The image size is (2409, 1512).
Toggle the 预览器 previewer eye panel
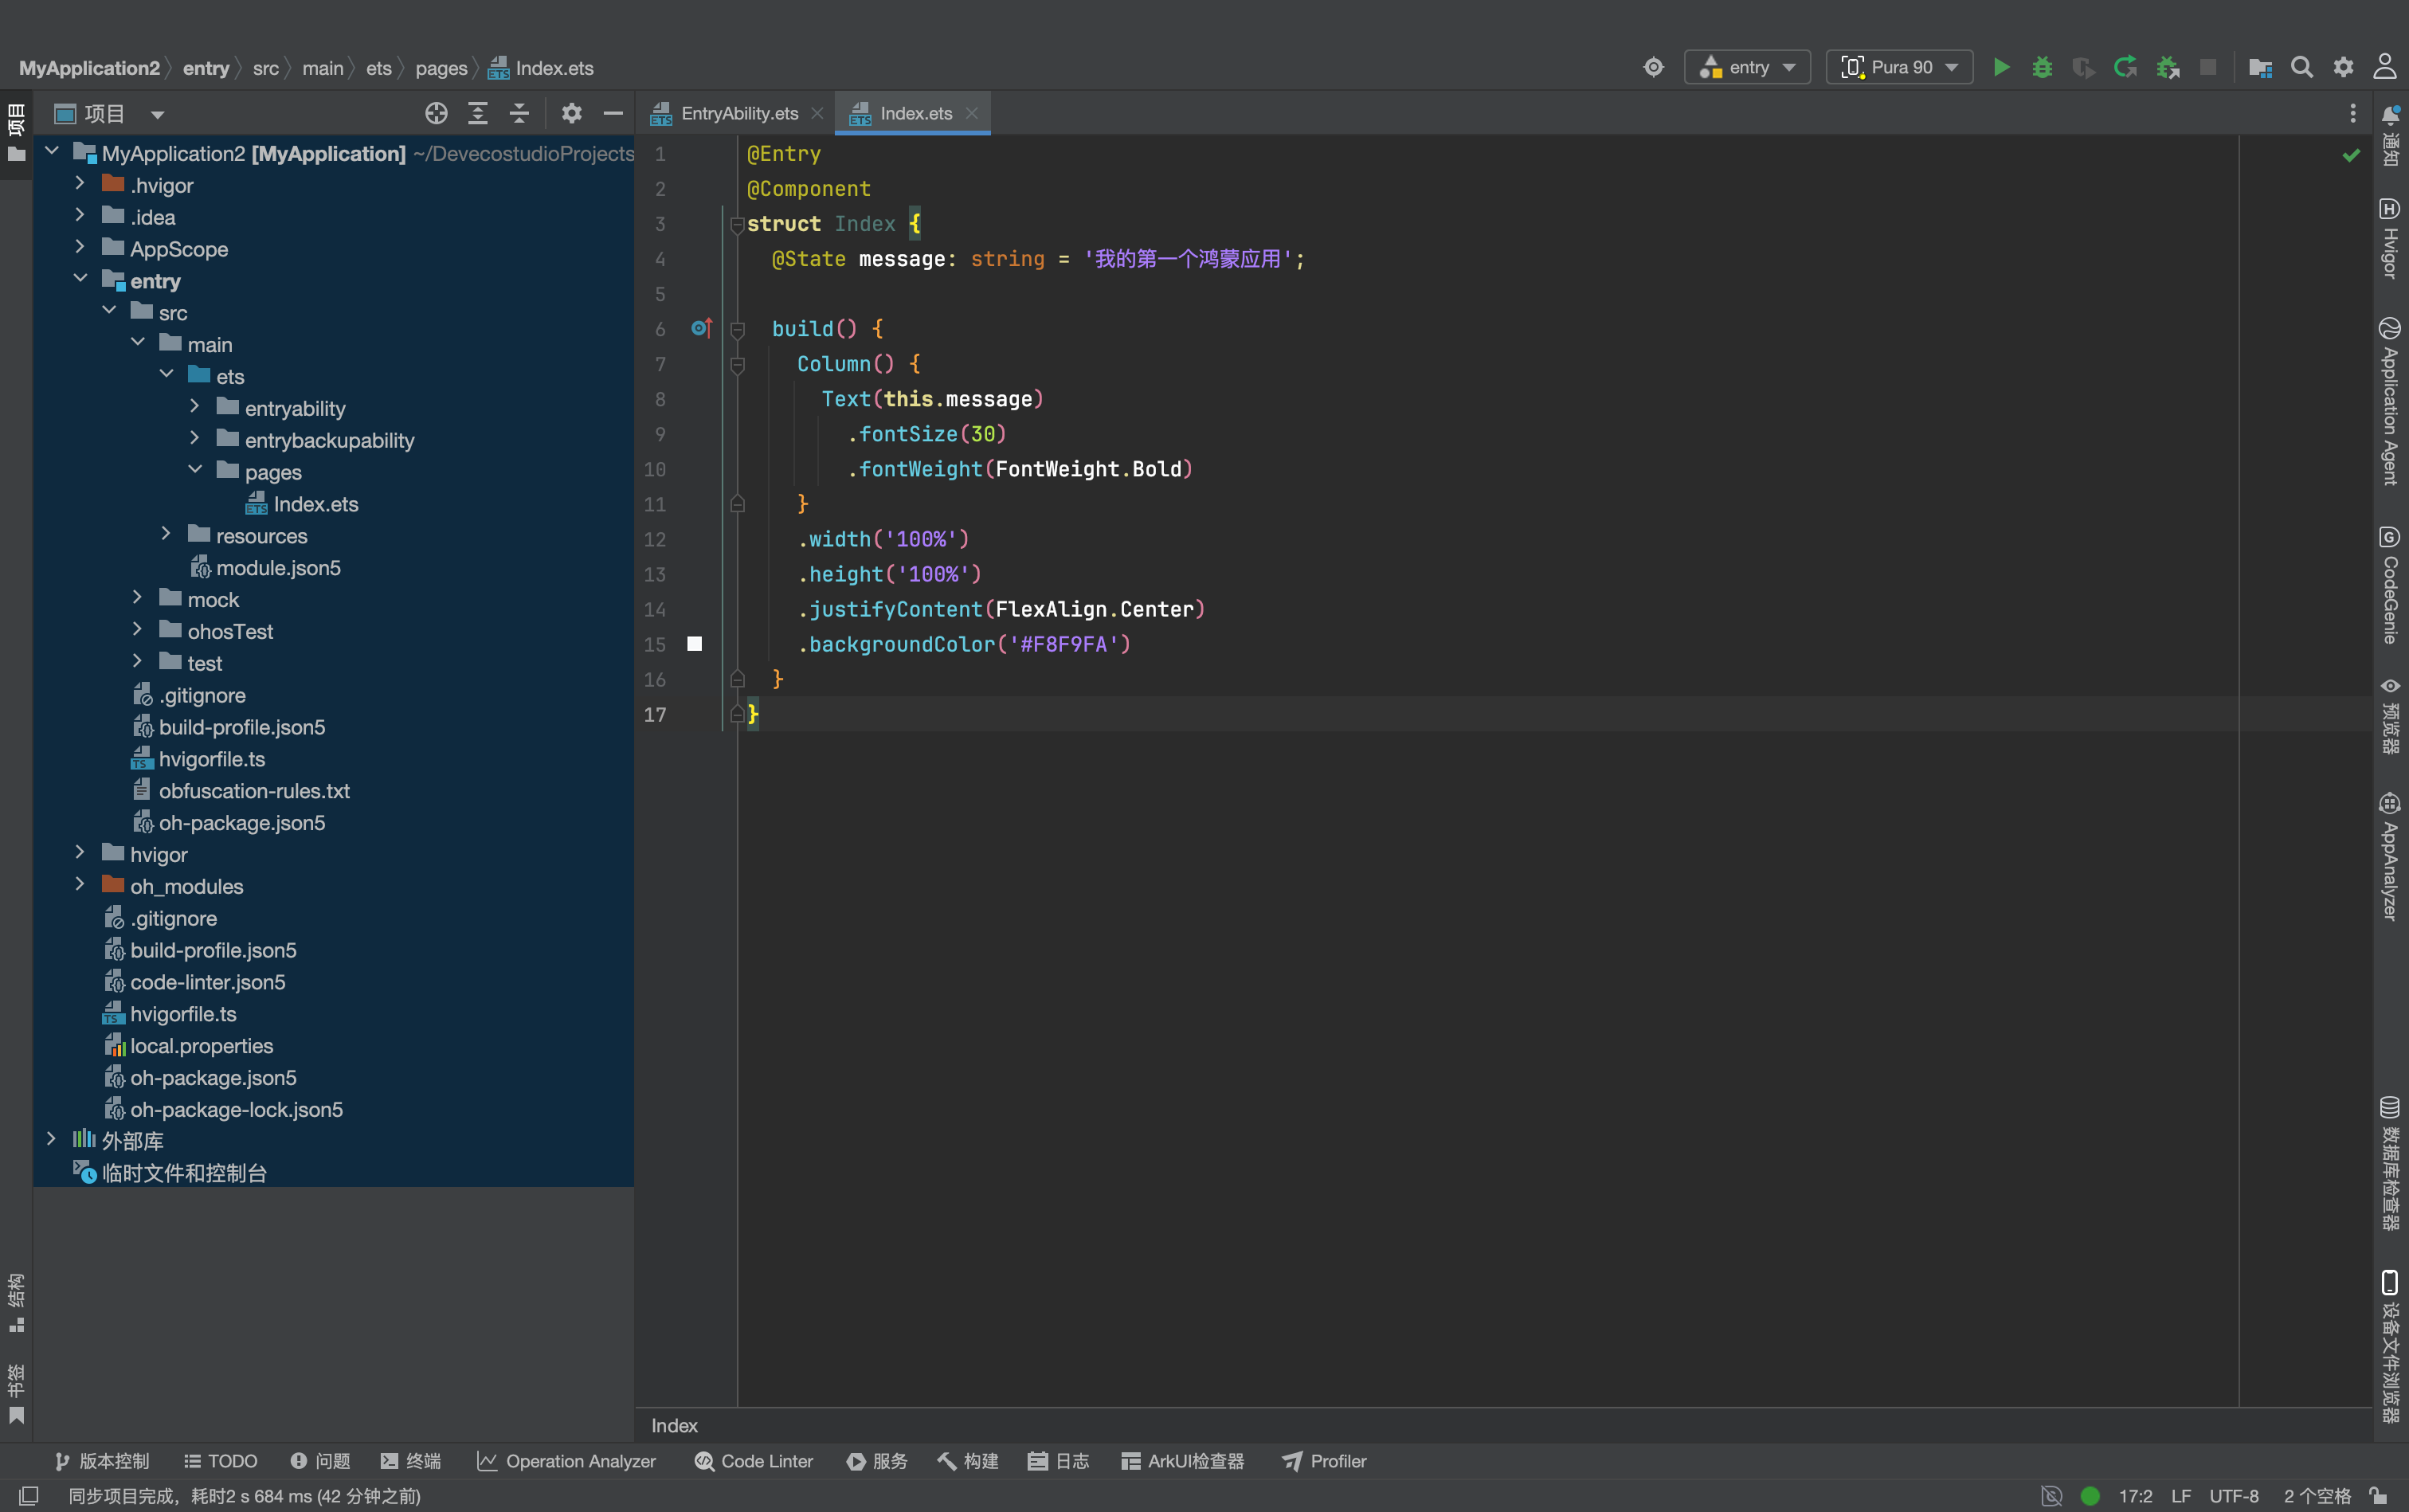pos(2390,716)
